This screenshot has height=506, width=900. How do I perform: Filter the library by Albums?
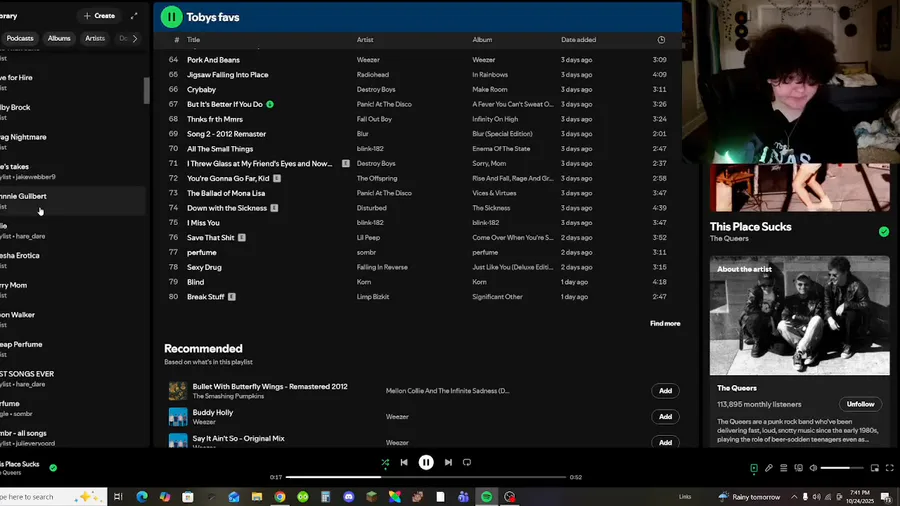tap(59, 38)
